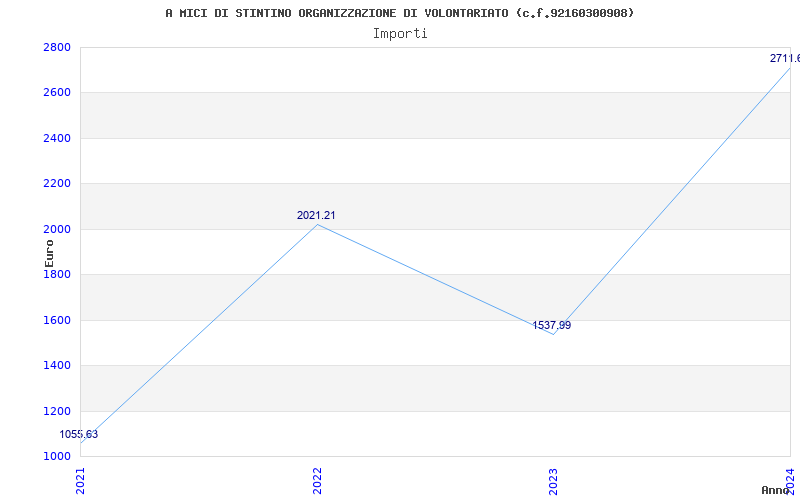Viewport: 800px width, 500px height.
Task: Click the 1200 y-axis tick label
Action: [57, 411]
